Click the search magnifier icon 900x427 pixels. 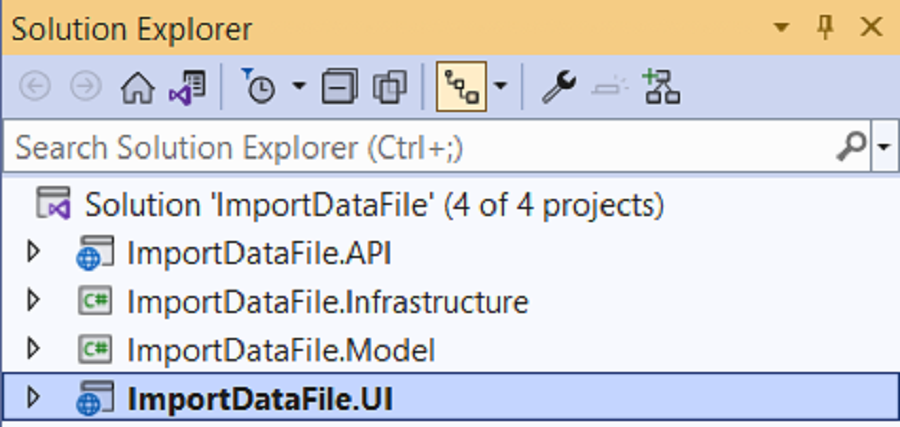pyautogui.click(x=850, y=147)
